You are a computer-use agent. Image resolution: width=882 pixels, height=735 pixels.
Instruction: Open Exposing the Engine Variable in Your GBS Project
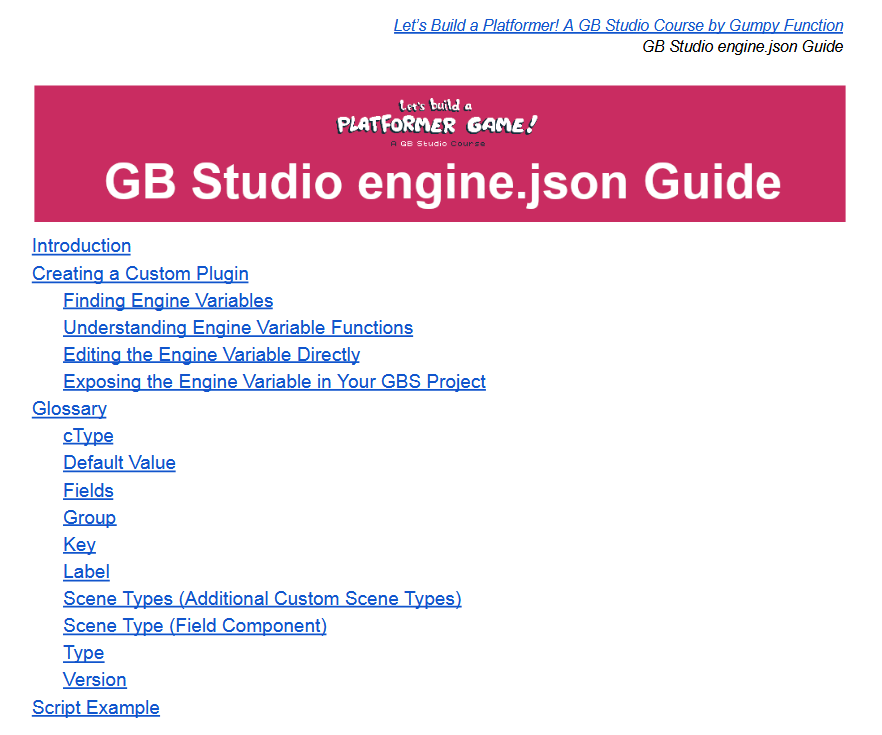[x=274, y=381]
